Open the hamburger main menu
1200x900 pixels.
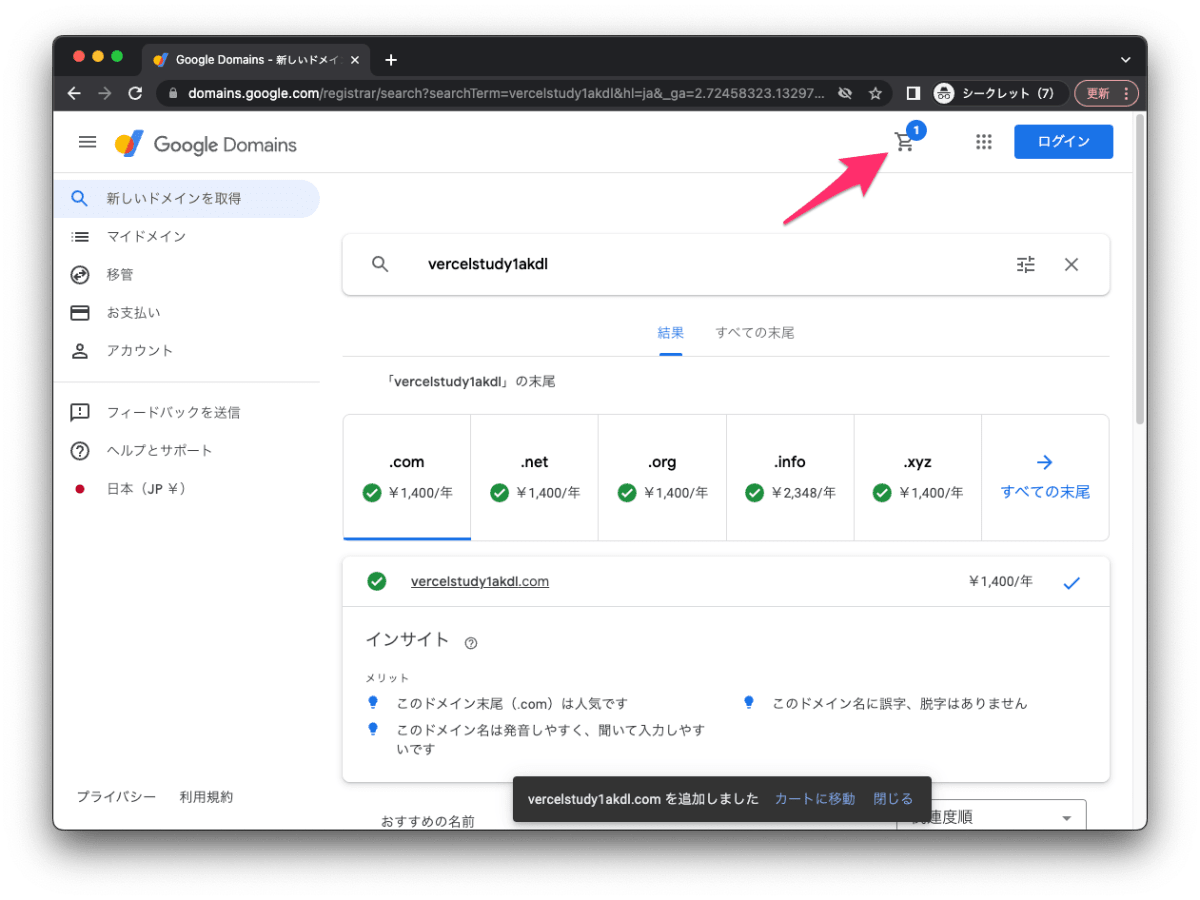(87, 142)
